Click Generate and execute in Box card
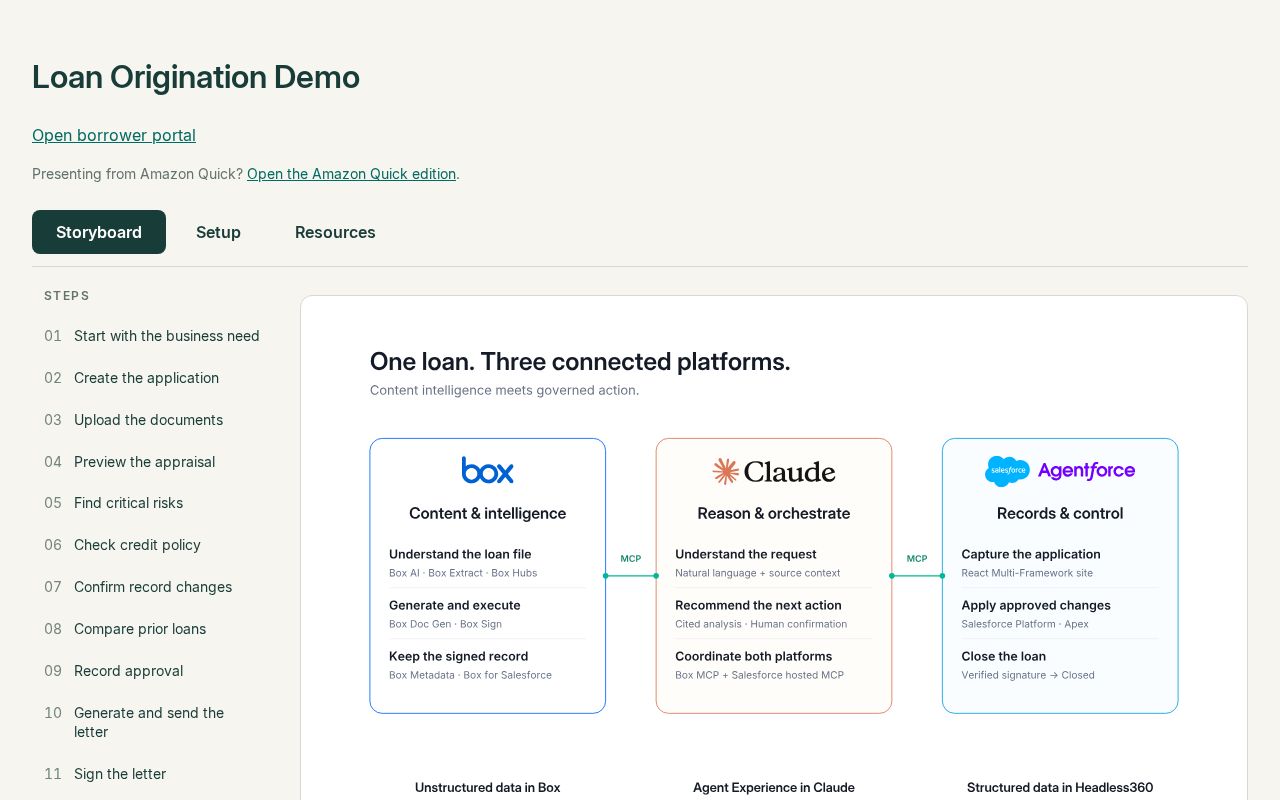1280x800 pixels. coord(455,605)
